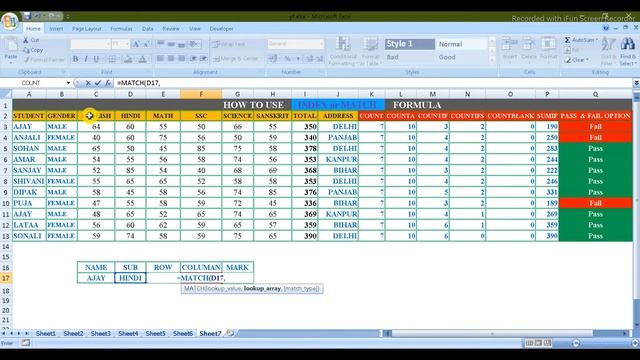The image size is (640, 360).
Task: Click the Page Layout view icon
Action: (538, 343)
